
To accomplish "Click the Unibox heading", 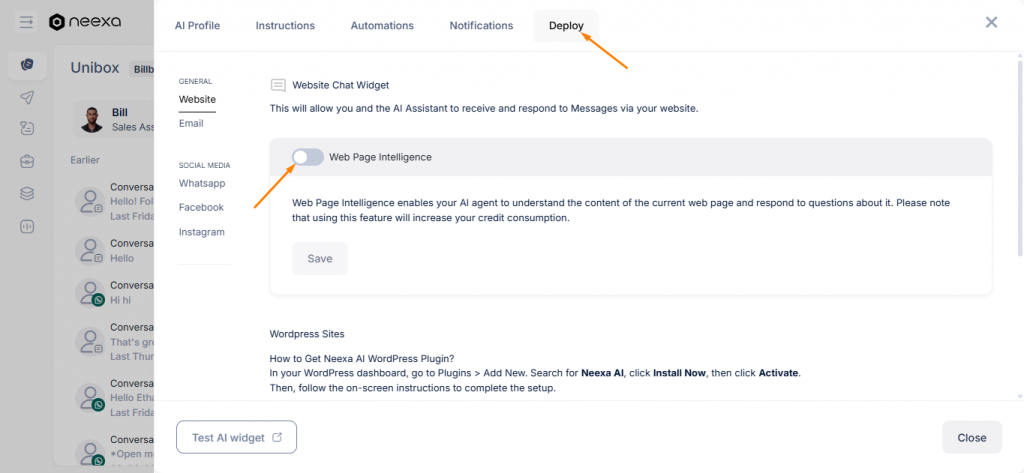I will (x=95, y=68).
